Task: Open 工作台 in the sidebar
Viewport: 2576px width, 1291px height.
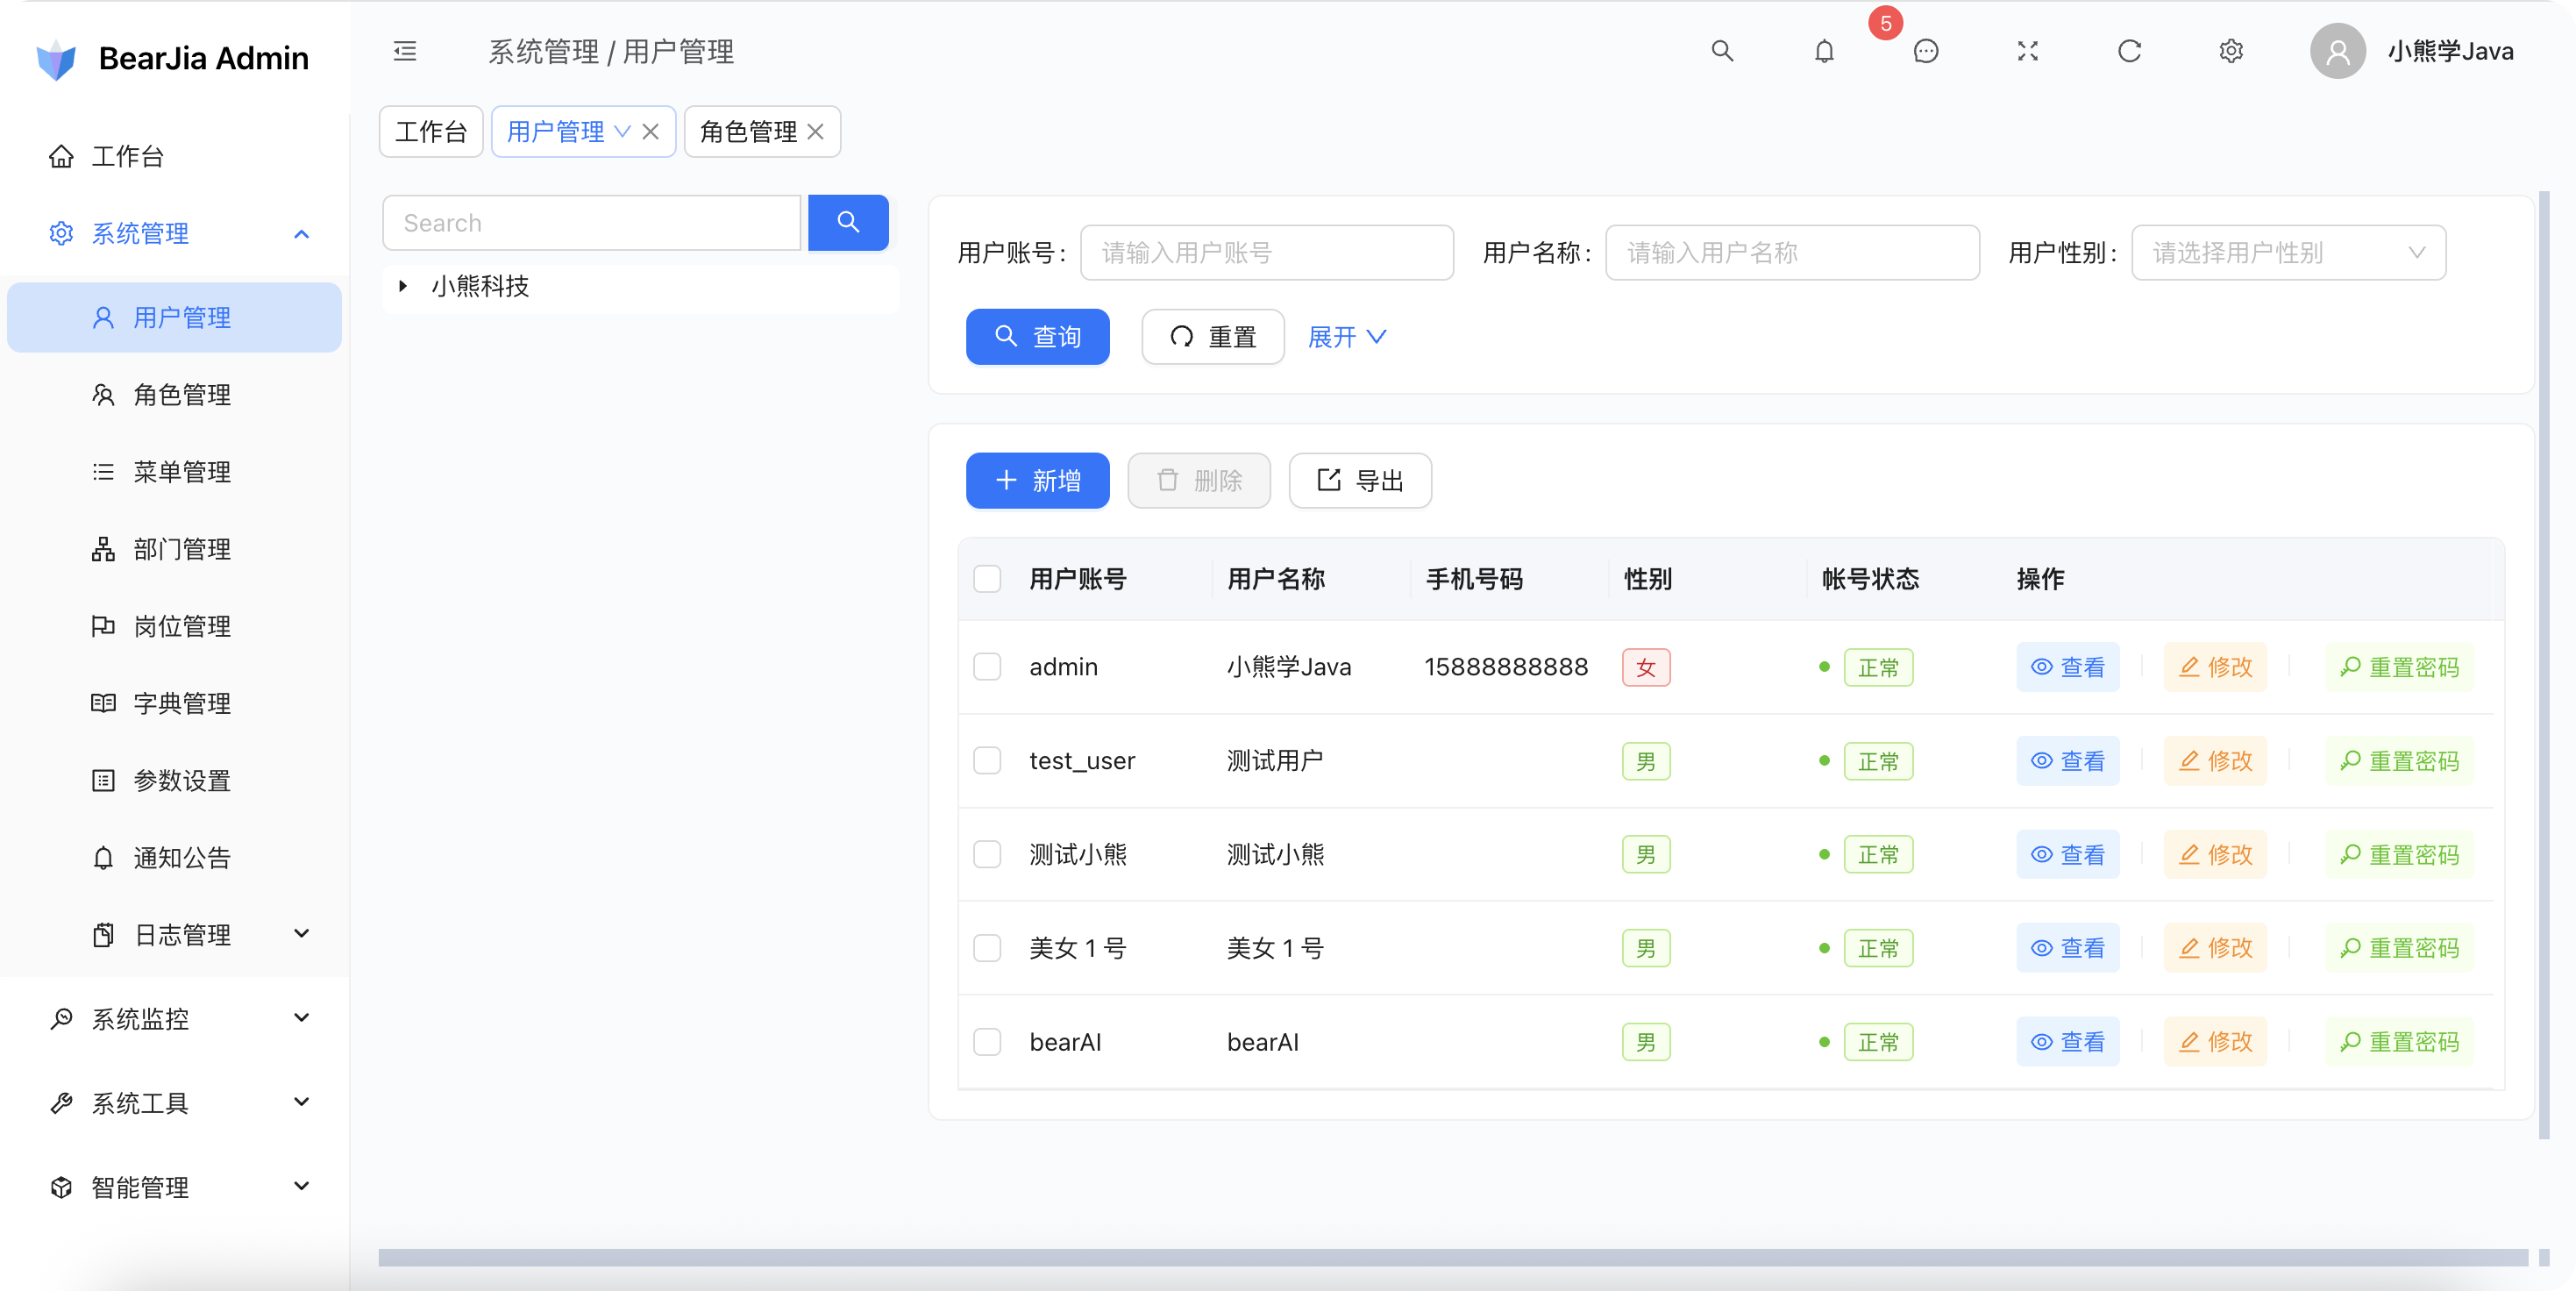Action: [174, 156]
